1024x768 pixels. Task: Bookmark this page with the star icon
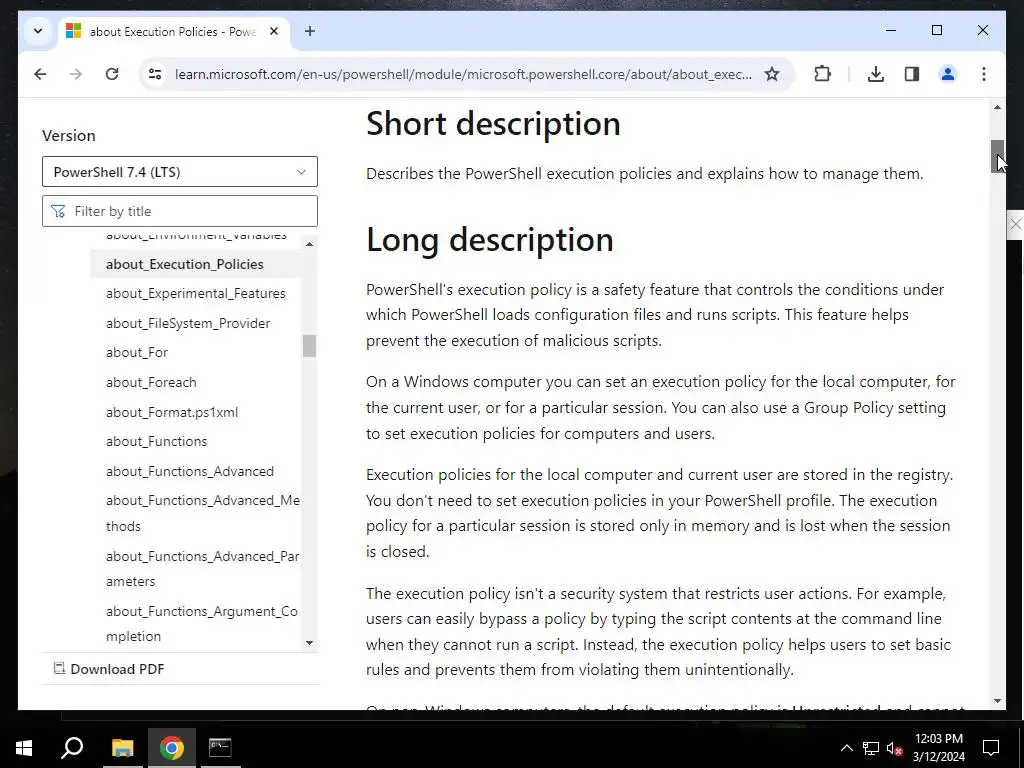coord(772,74)
